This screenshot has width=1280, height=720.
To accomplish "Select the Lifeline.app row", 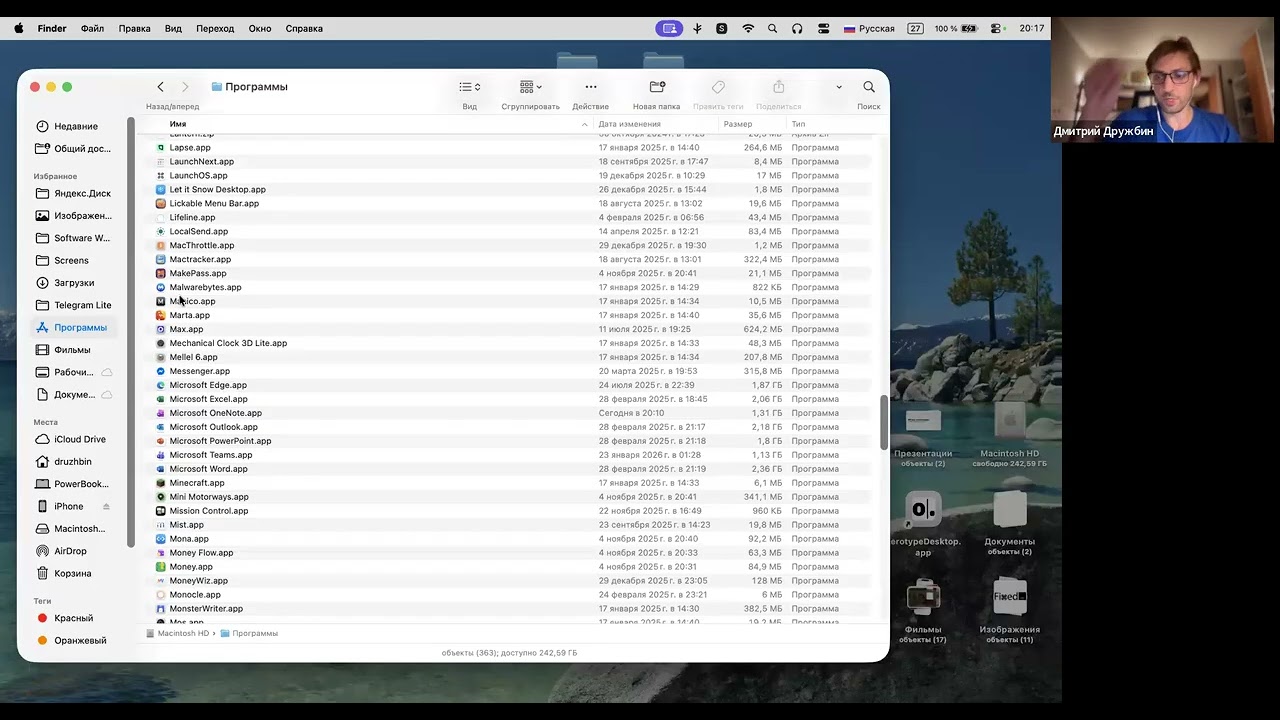I will point(512,217).
